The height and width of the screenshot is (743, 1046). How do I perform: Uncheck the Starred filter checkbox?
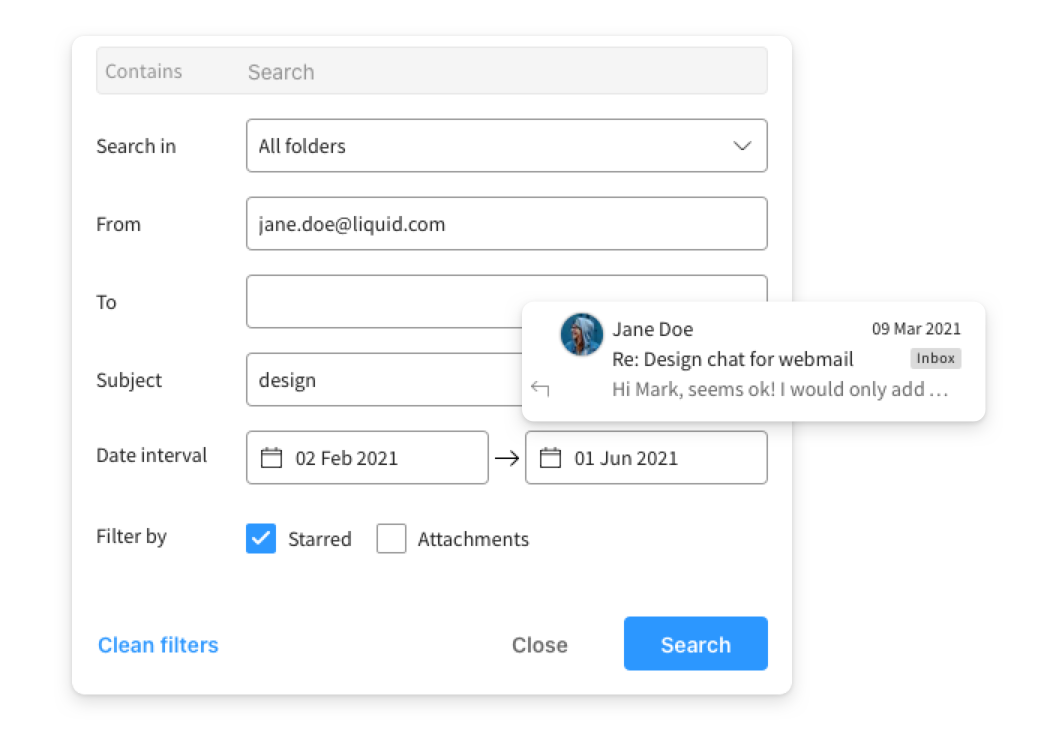coord(261,538)
